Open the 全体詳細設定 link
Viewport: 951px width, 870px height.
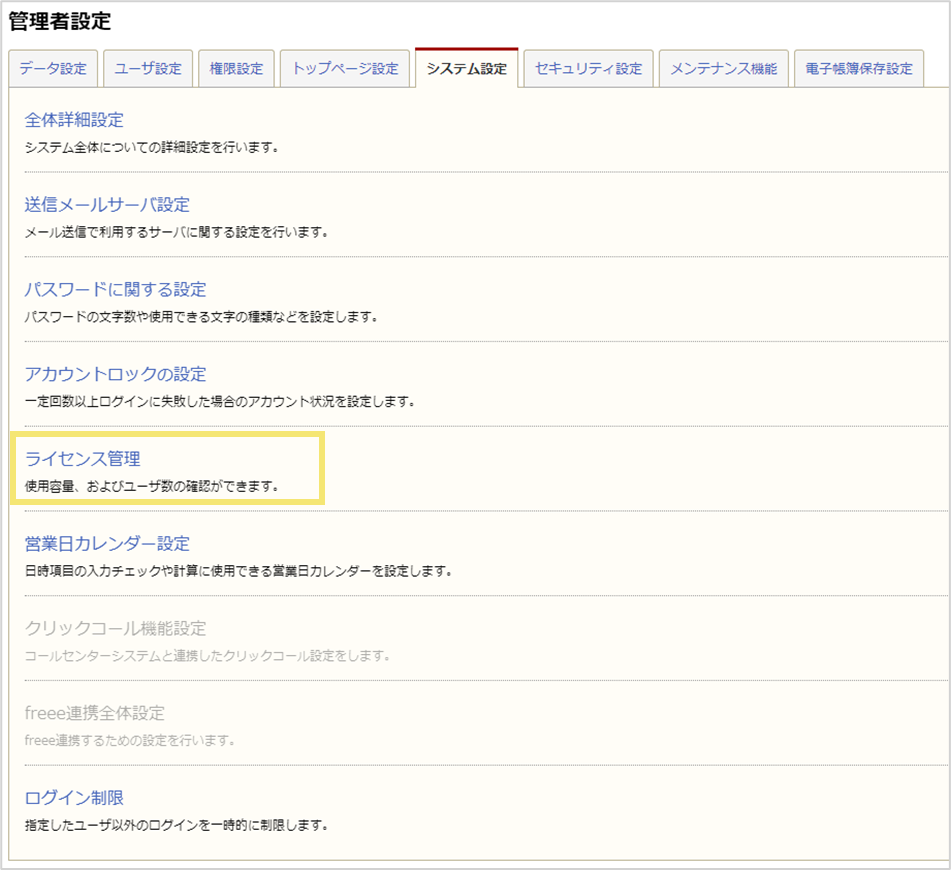[72, 120]
